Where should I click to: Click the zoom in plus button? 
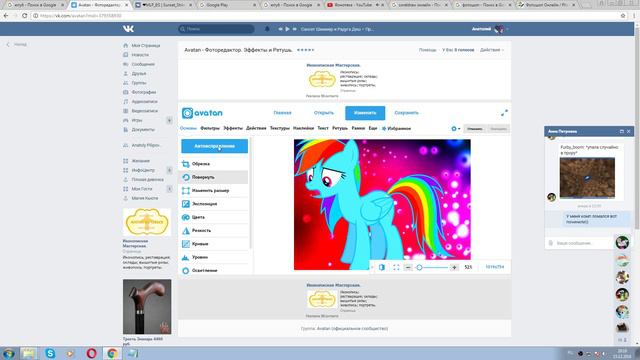(454, 267)
